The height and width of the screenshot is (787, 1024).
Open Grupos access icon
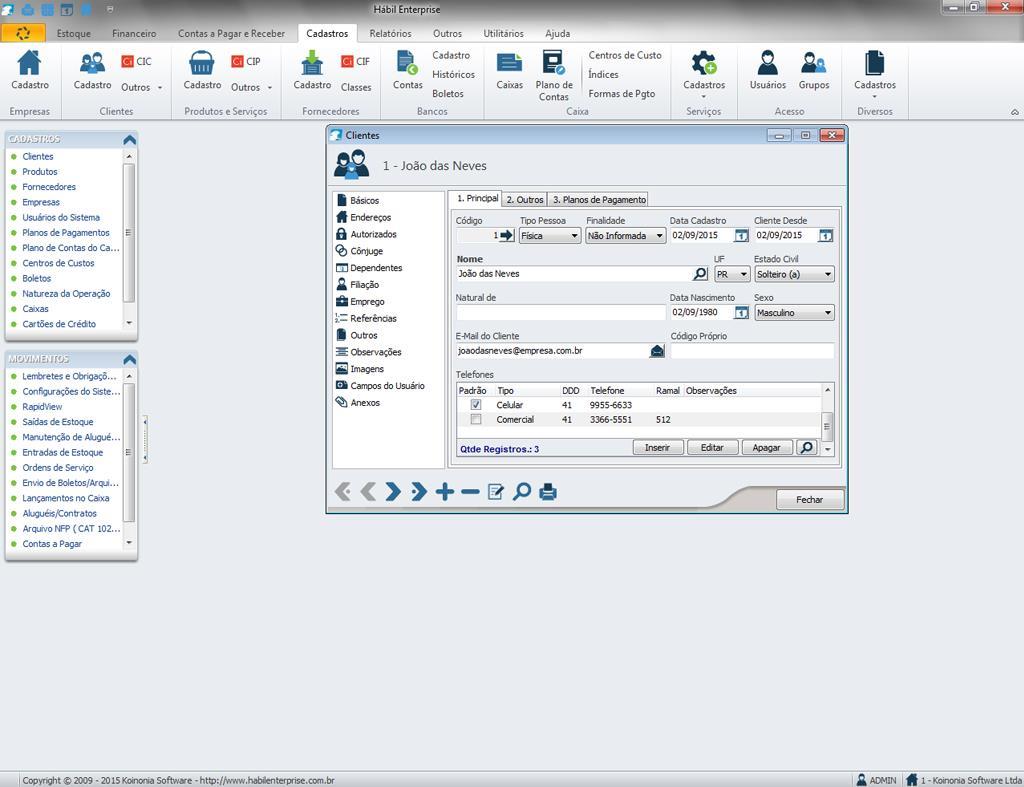pyautogui.click(x=814, y=63)
